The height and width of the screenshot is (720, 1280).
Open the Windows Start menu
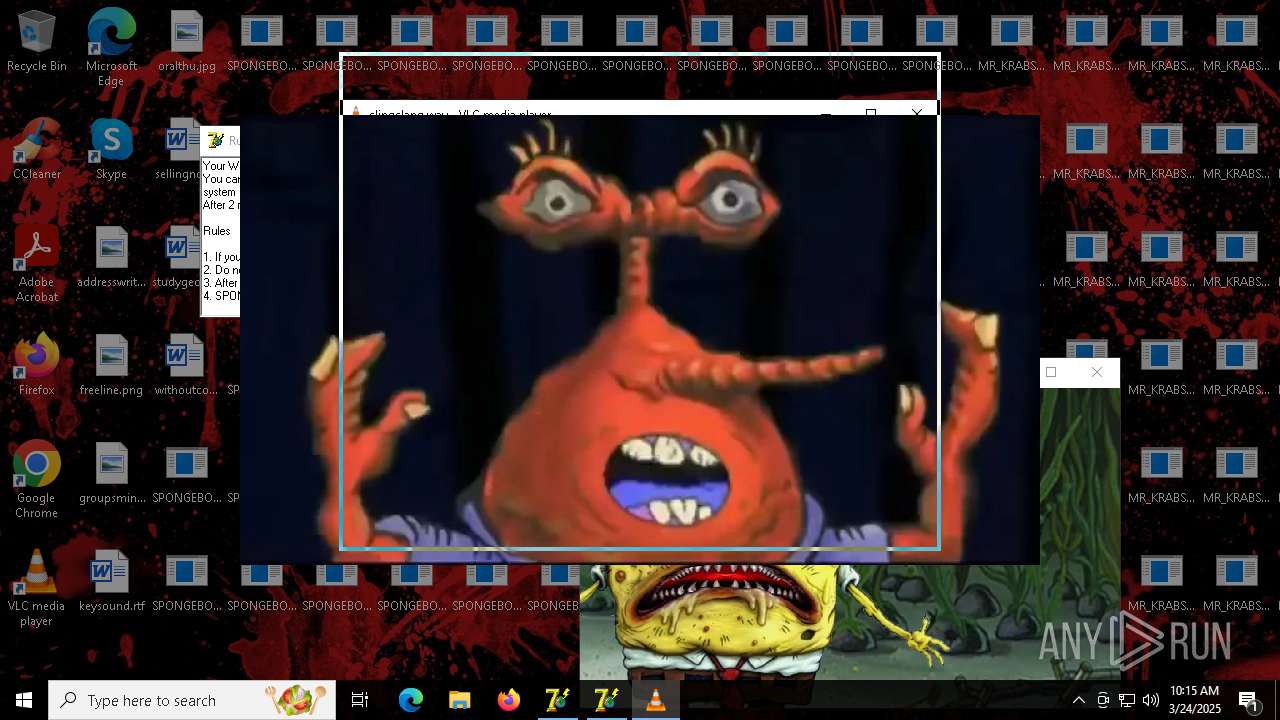tap(24, 700)
